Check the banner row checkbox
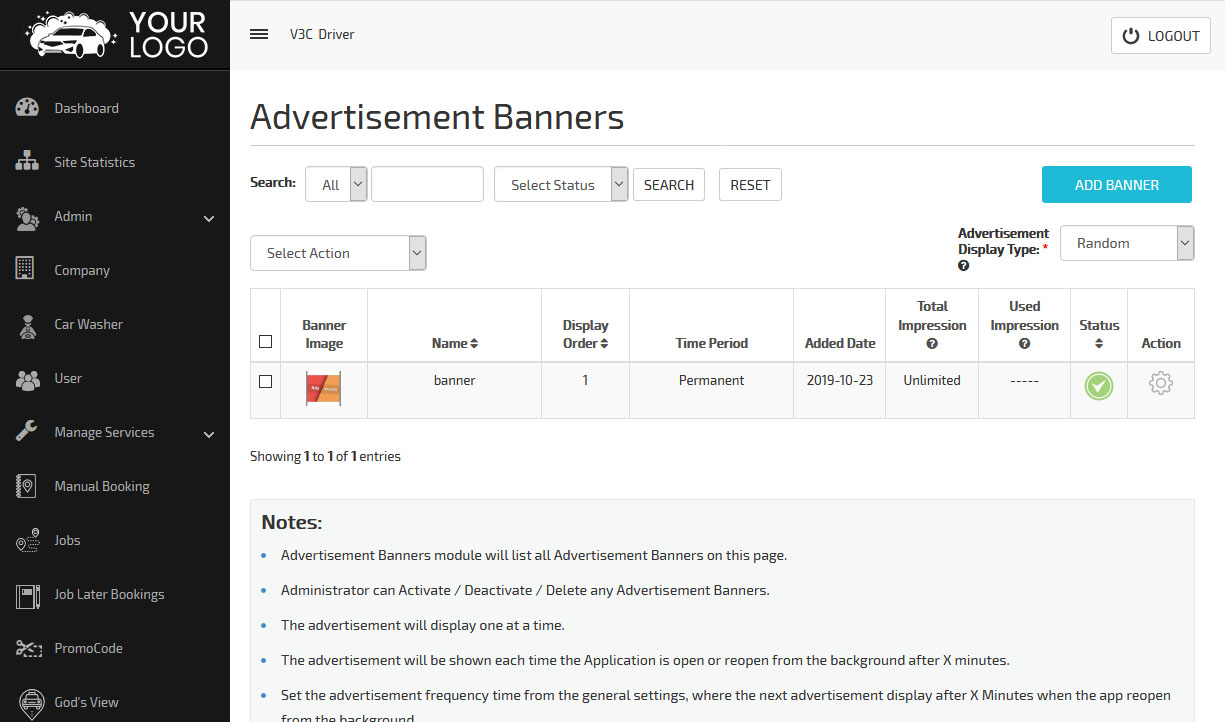Viewport: 1225px width, 722px height. [x=265, y=381]
